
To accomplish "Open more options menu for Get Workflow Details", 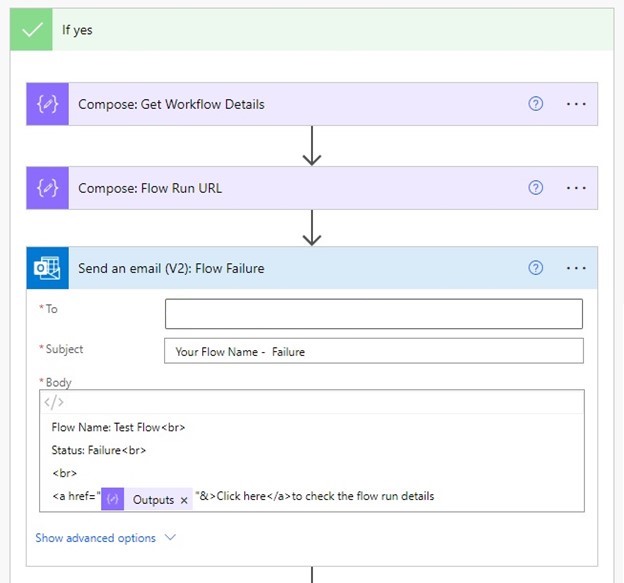I will [576, 104].
